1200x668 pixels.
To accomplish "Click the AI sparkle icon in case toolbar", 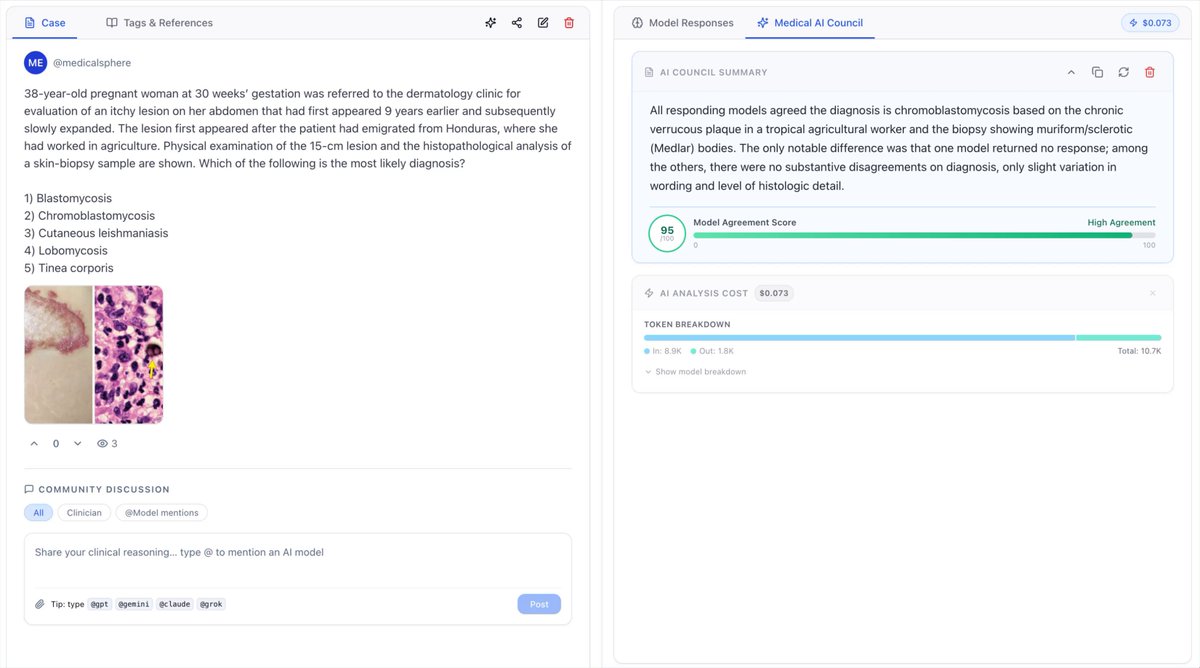I will pos(490,23).
